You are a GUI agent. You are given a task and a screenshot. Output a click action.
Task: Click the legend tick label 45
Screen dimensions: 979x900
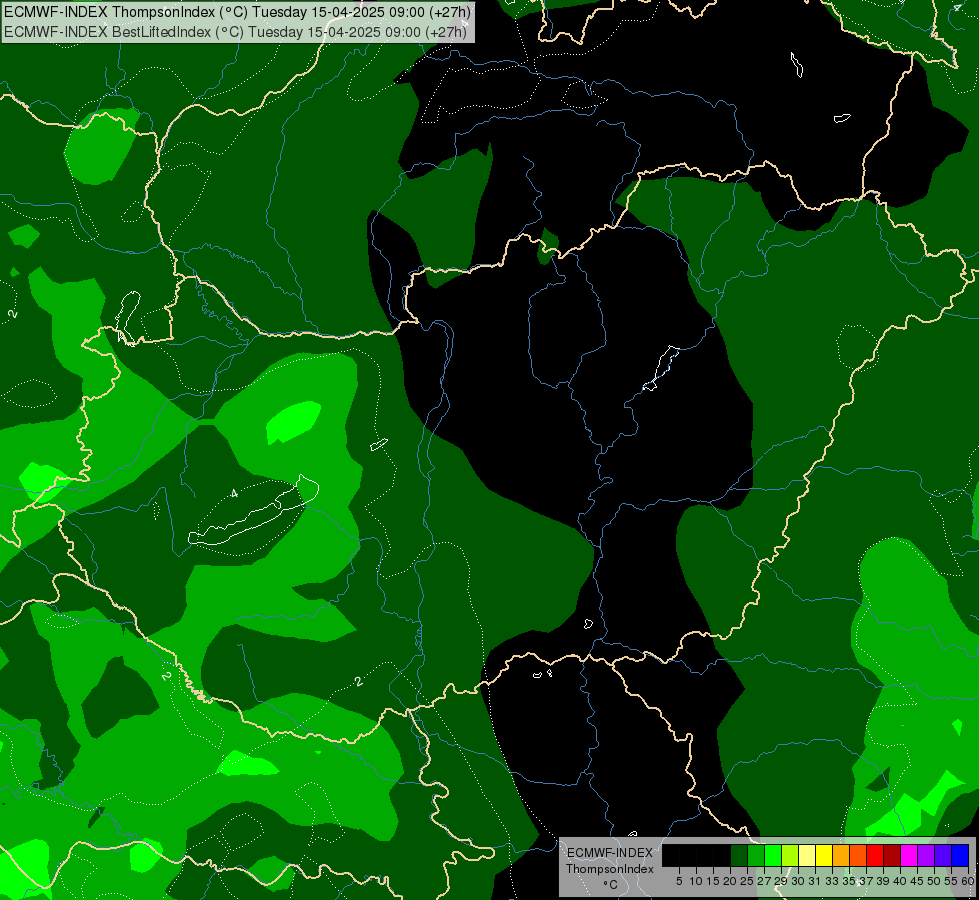coord(917,881)
